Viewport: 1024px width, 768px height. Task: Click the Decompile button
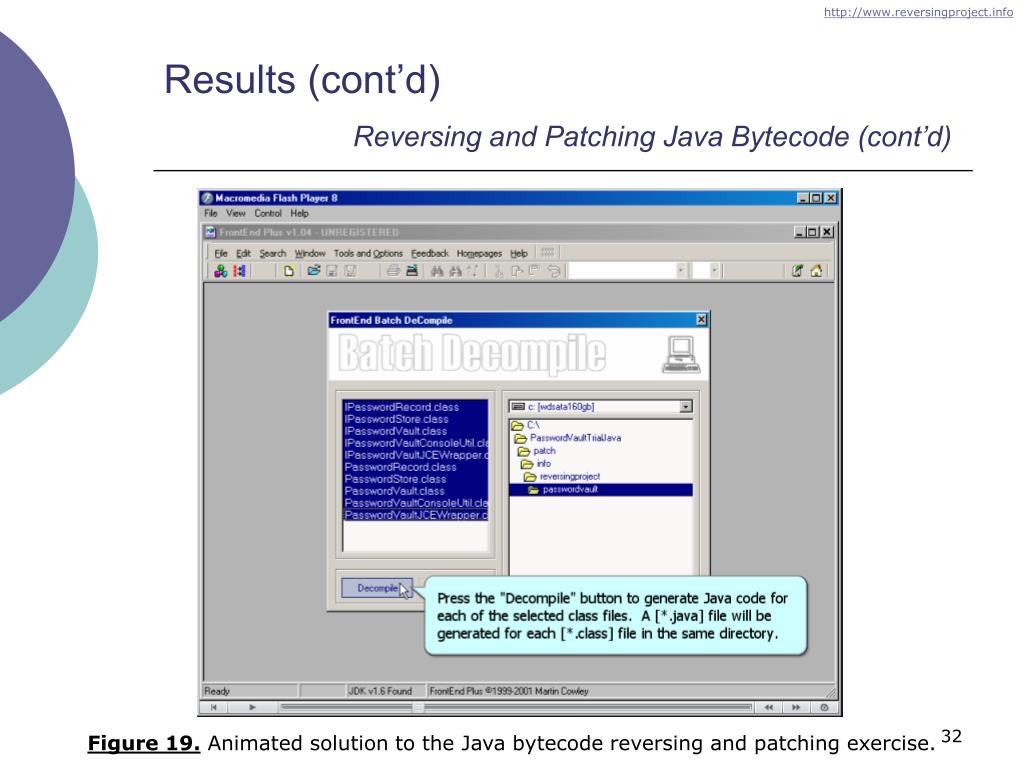[x=377, y=588]
